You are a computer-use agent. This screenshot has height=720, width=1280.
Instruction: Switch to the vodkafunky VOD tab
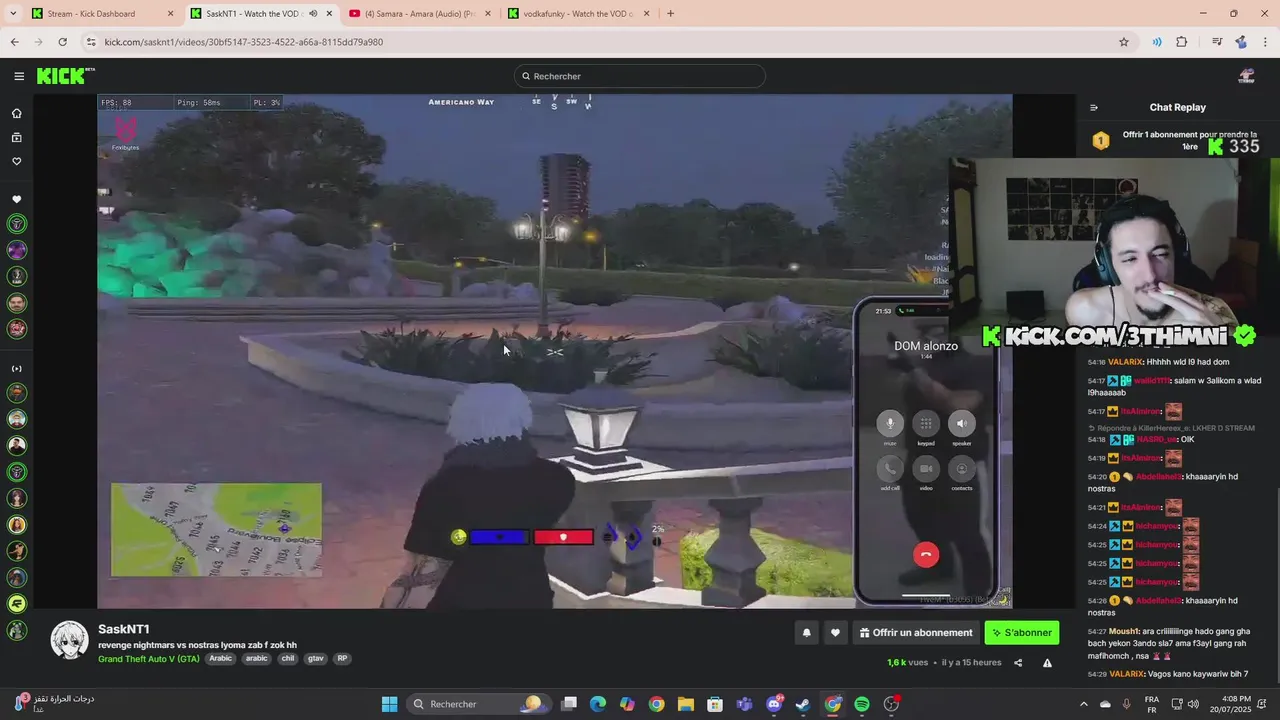[x=579, y=14]
